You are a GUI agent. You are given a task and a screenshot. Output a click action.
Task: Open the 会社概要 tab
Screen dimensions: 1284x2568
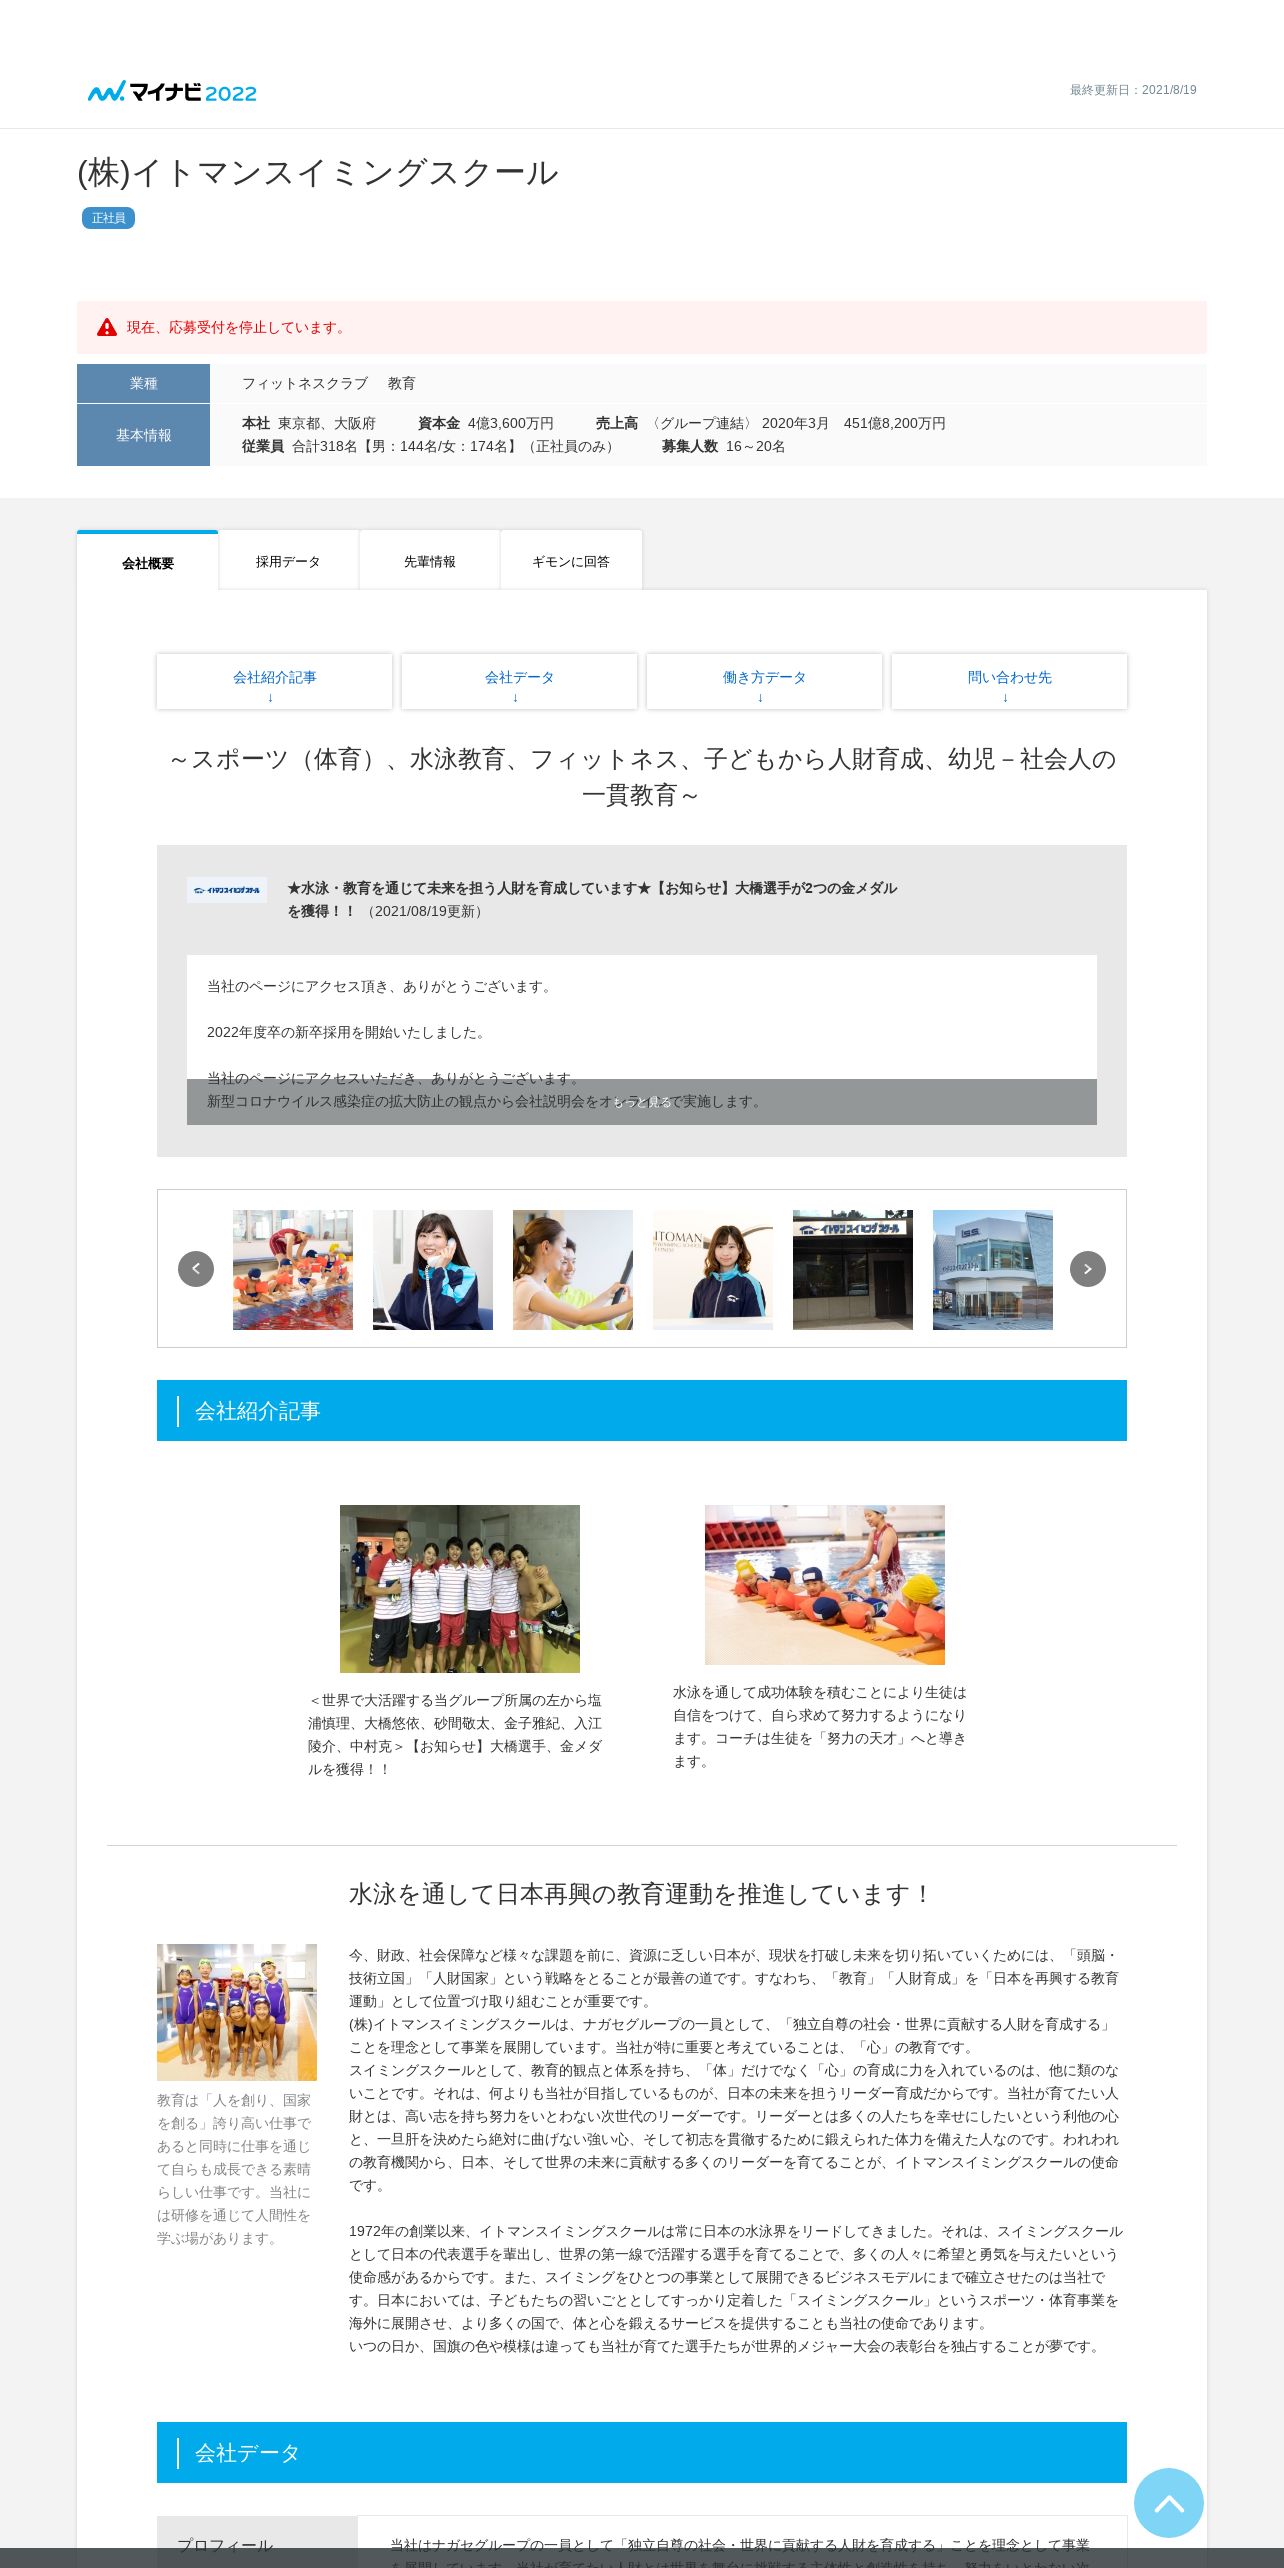click(x=148, y=563)
